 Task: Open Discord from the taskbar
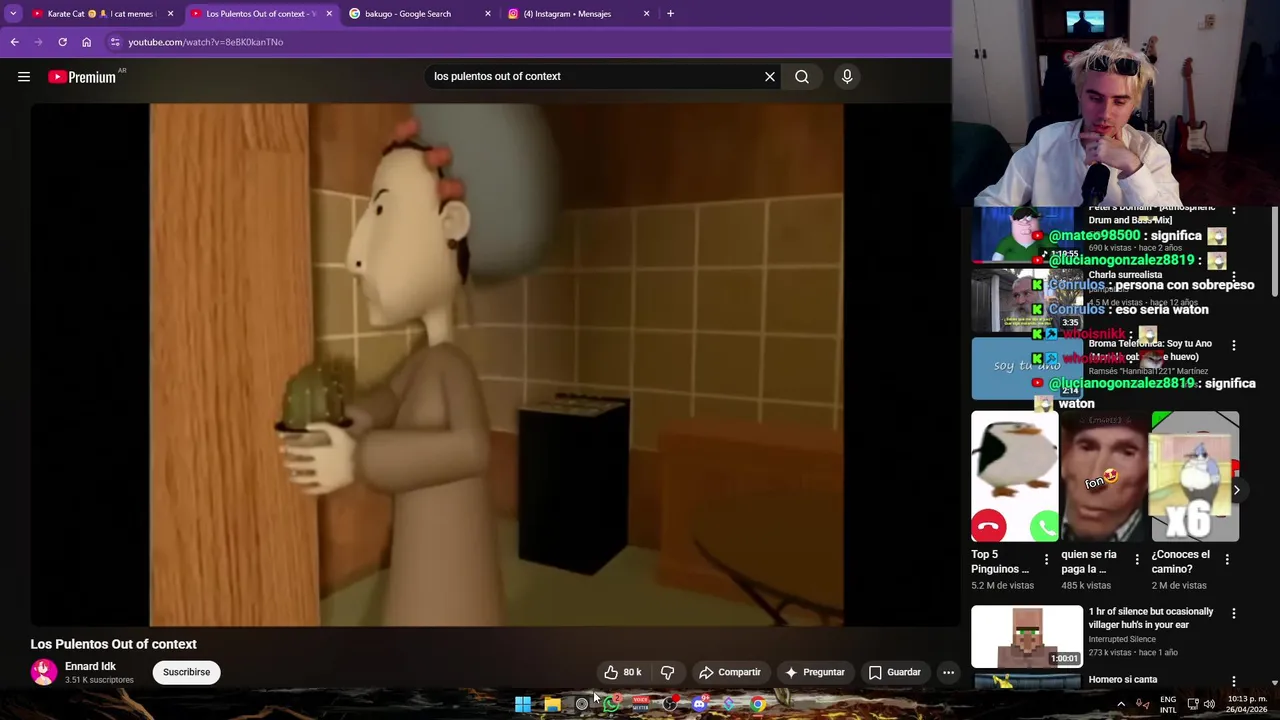click(699, 704)
